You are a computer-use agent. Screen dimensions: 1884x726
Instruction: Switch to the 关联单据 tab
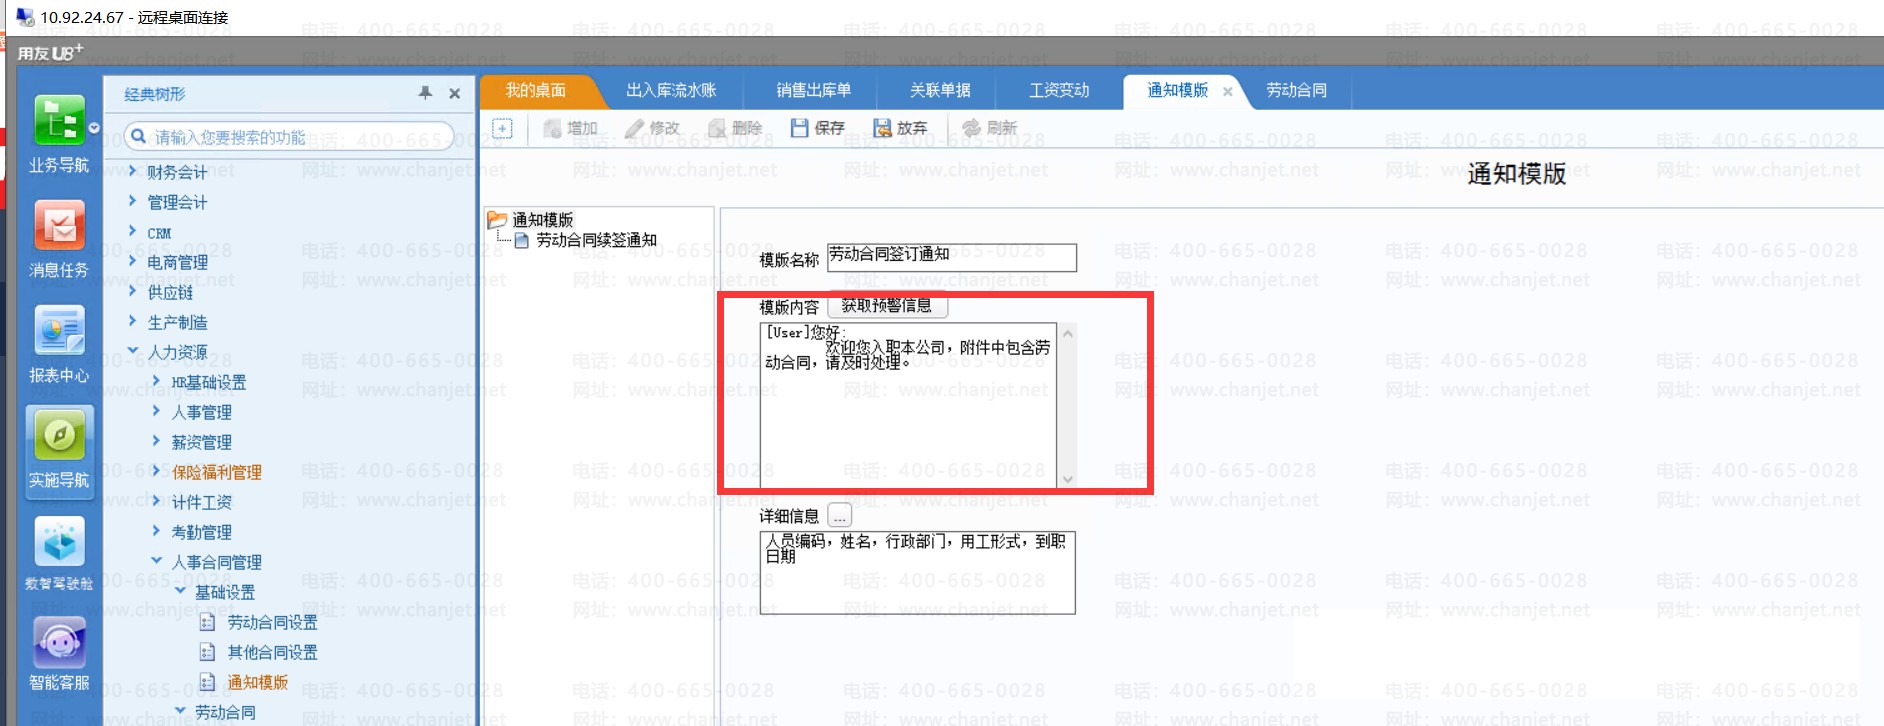(940, 90)
